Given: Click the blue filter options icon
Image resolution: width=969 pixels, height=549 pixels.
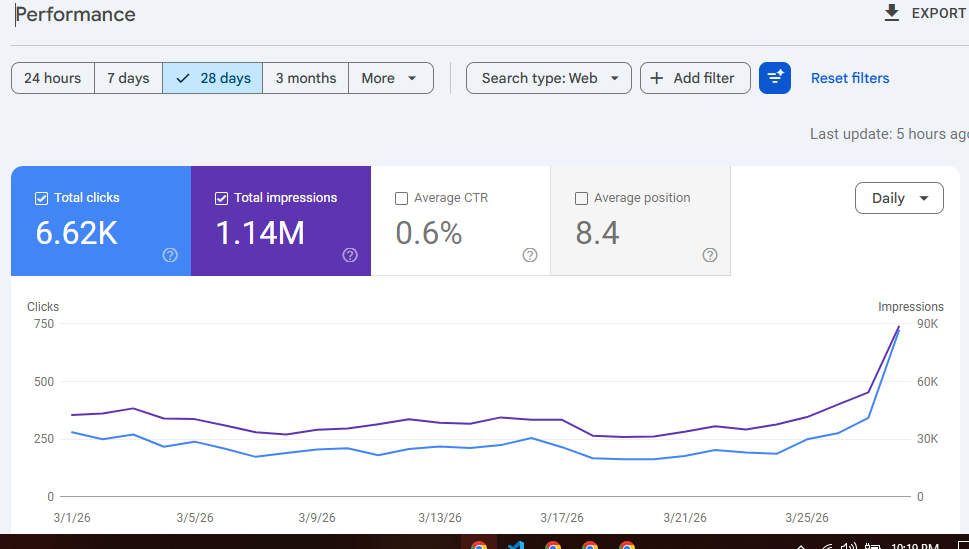Looking at the screenshot, I should [775, 78].
